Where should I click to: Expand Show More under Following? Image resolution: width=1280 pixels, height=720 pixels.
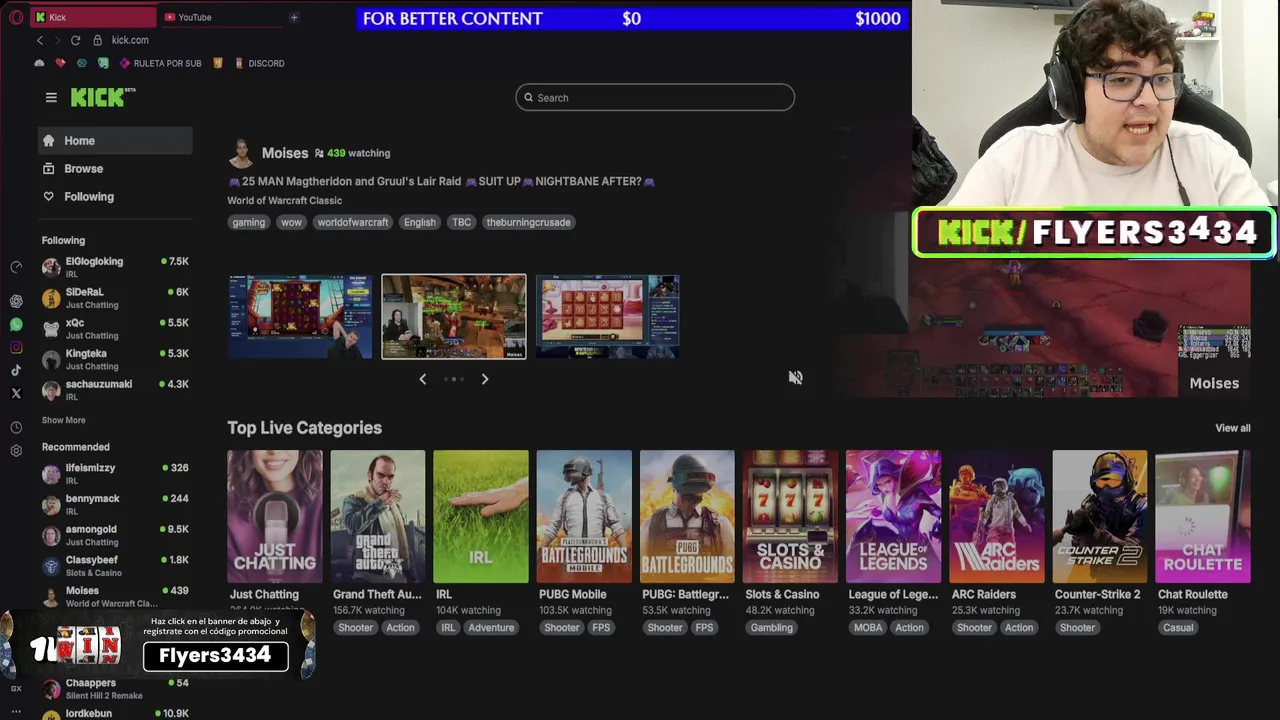(x=63, y=420)
